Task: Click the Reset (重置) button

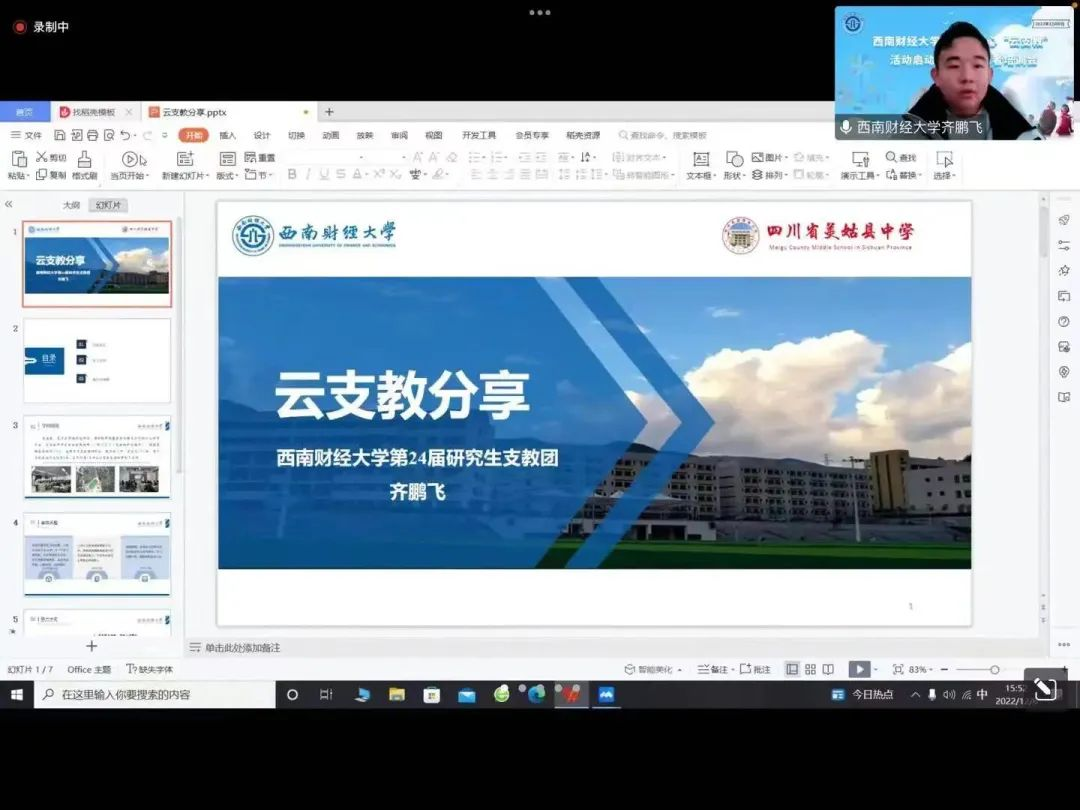Action: (x=261, y=158)
